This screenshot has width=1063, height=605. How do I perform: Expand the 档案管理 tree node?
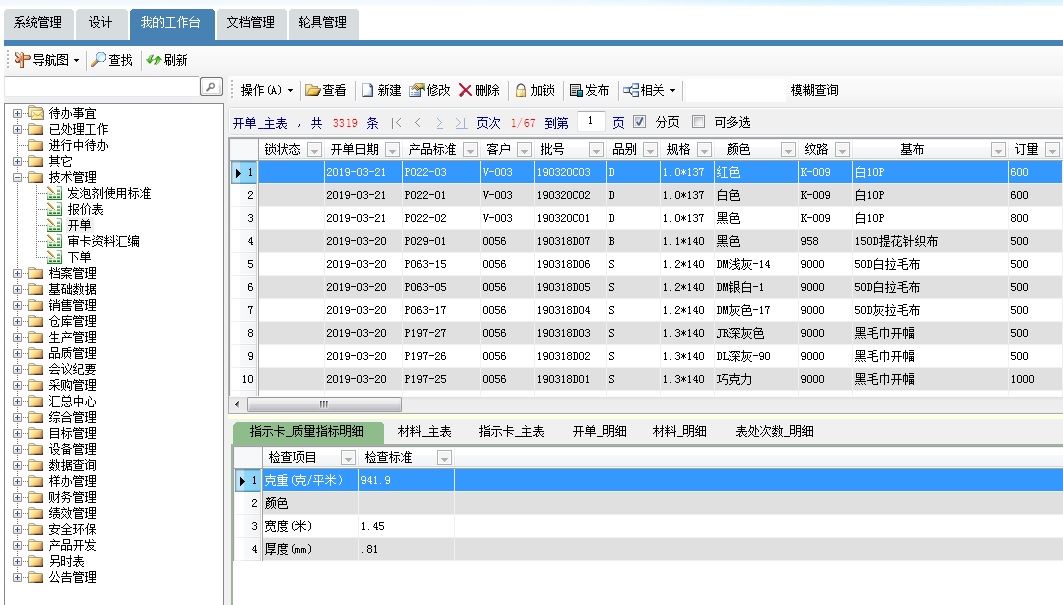[x=18, y=273]
